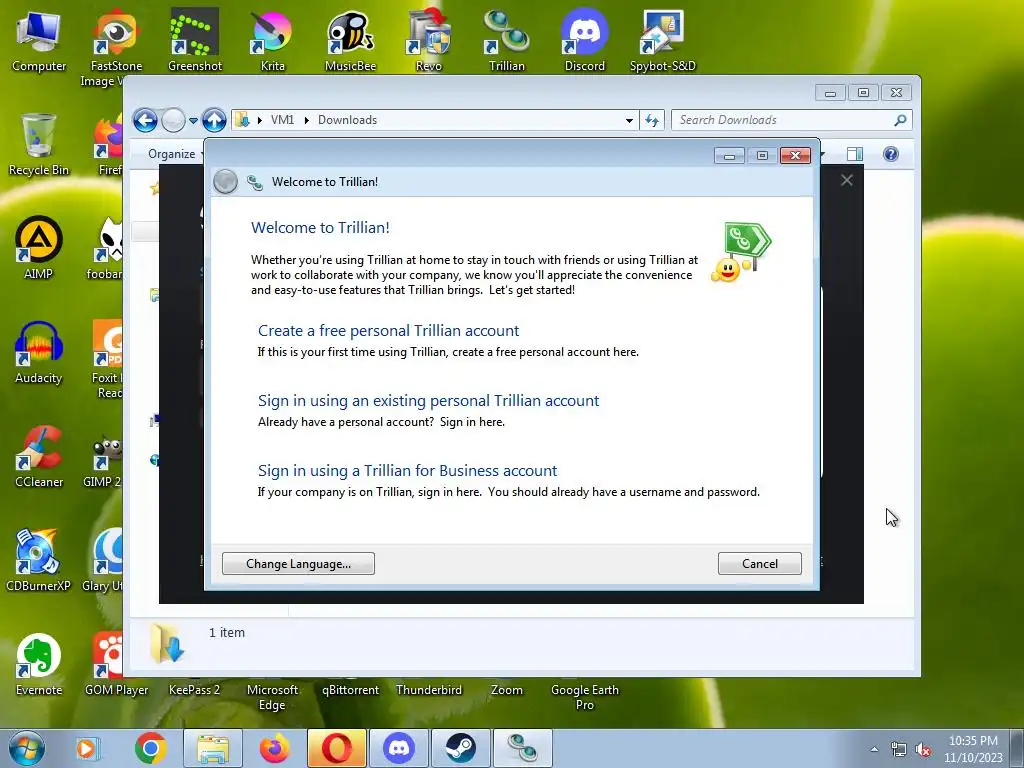The width and height of the screenshot is (1024, 768).
Task: Open the FastStone Image Viewer shortcut
Action: click(116, 49)
